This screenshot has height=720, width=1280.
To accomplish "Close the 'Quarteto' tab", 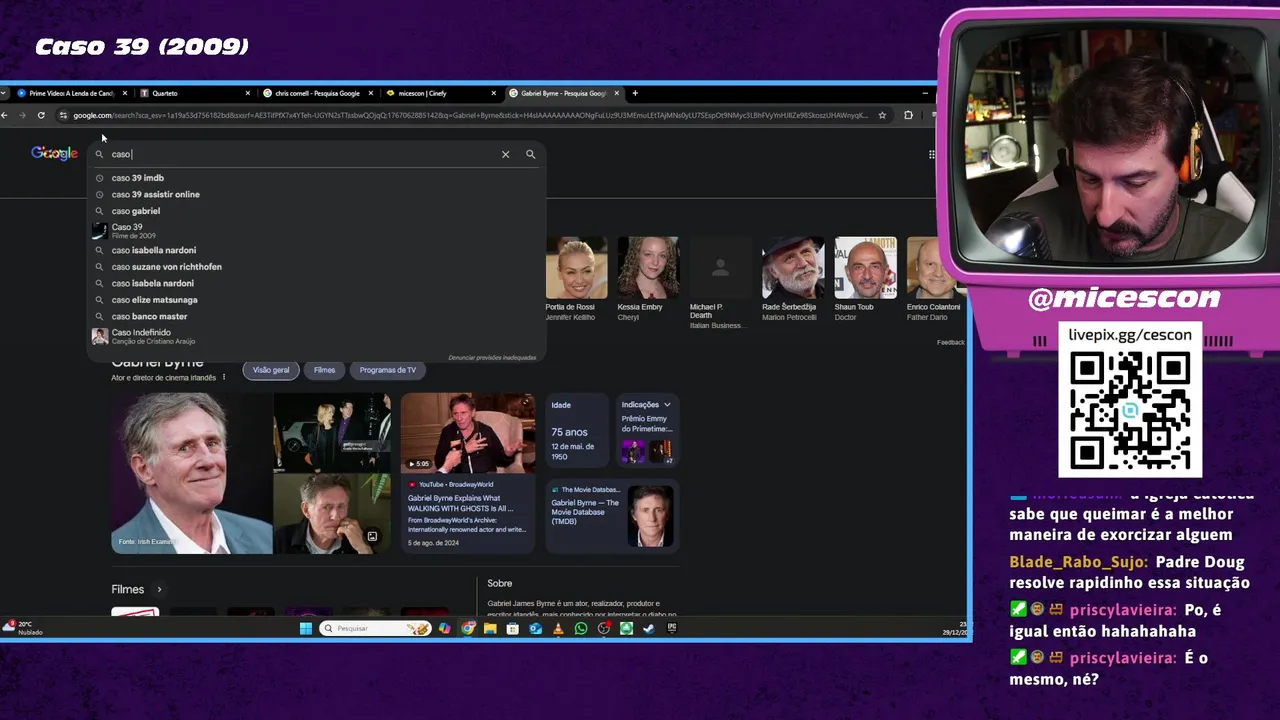I will (x=248, y=93).
